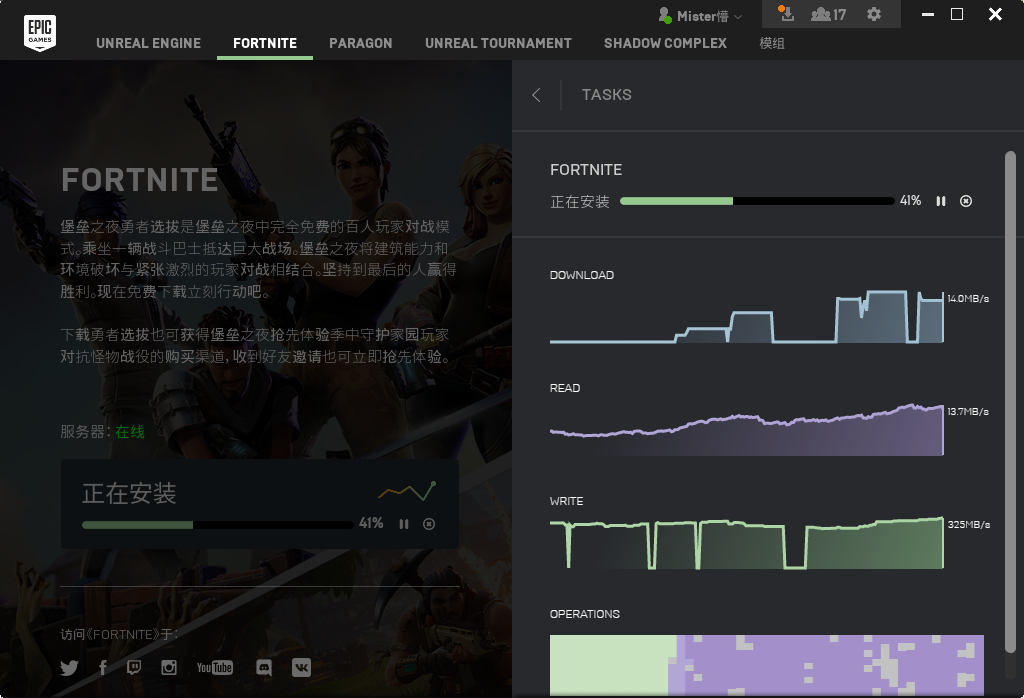Open Fortnite Discord server icon

click(264, 667)
